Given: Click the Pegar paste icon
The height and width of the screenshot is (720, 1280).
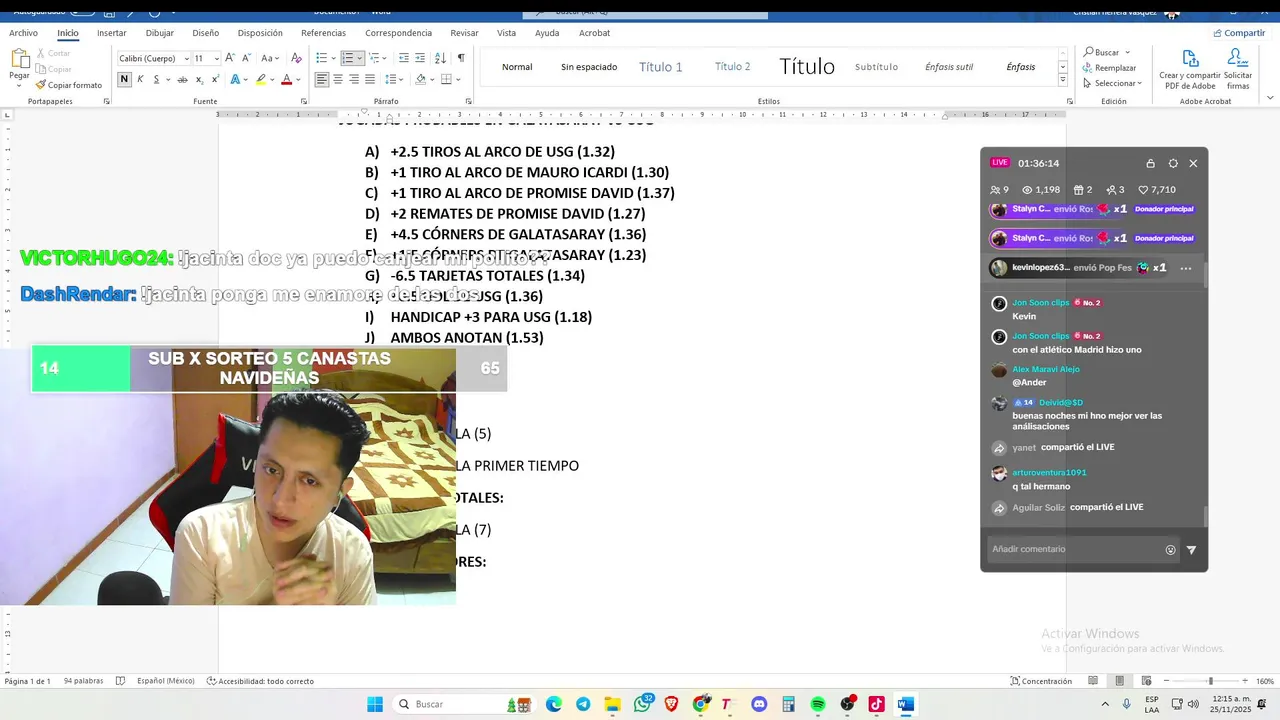Looking at the screenshot, I should (19, 60).
